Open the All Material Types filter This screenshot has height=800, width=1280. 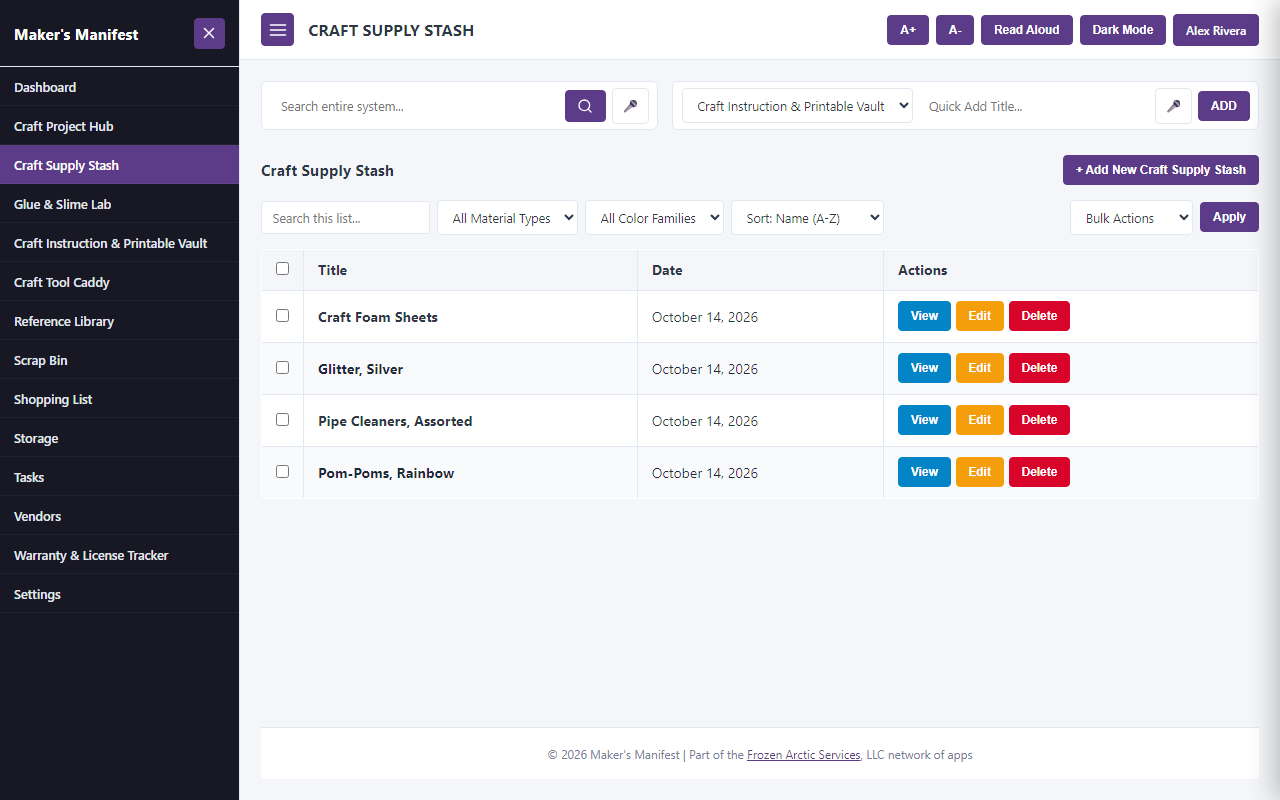coord(507,218)
